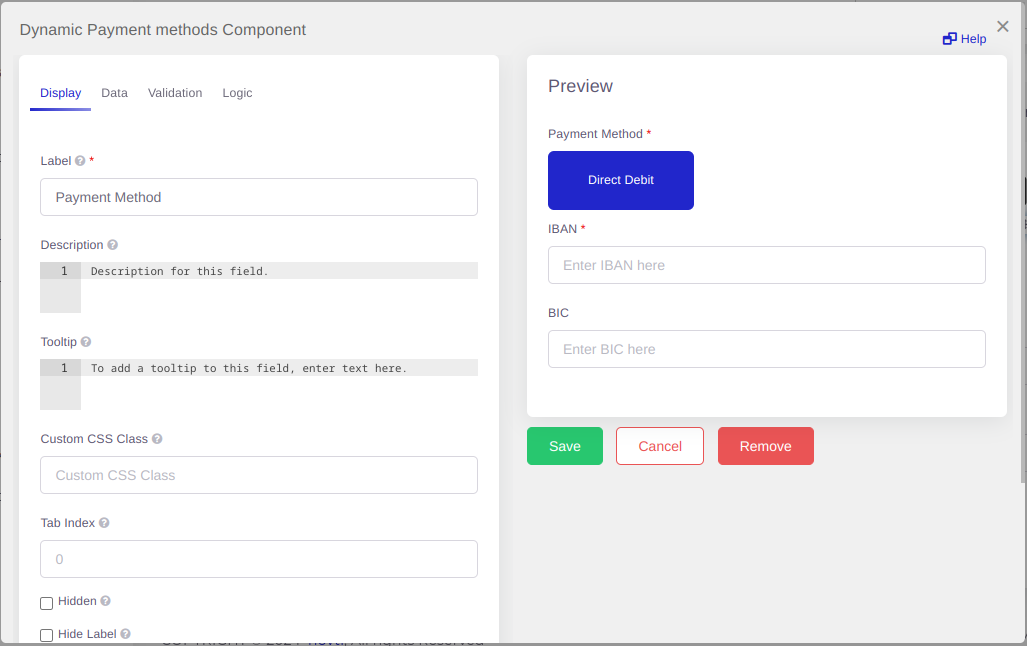
Task: Select the Display tab
Action: (60, 92)
